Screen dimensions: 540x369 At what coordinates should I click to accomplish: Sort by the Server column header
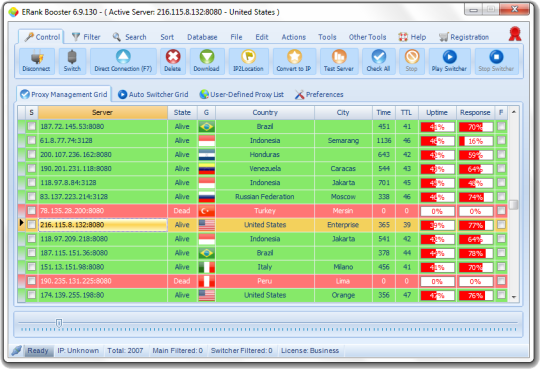click(x=103, y=113)
